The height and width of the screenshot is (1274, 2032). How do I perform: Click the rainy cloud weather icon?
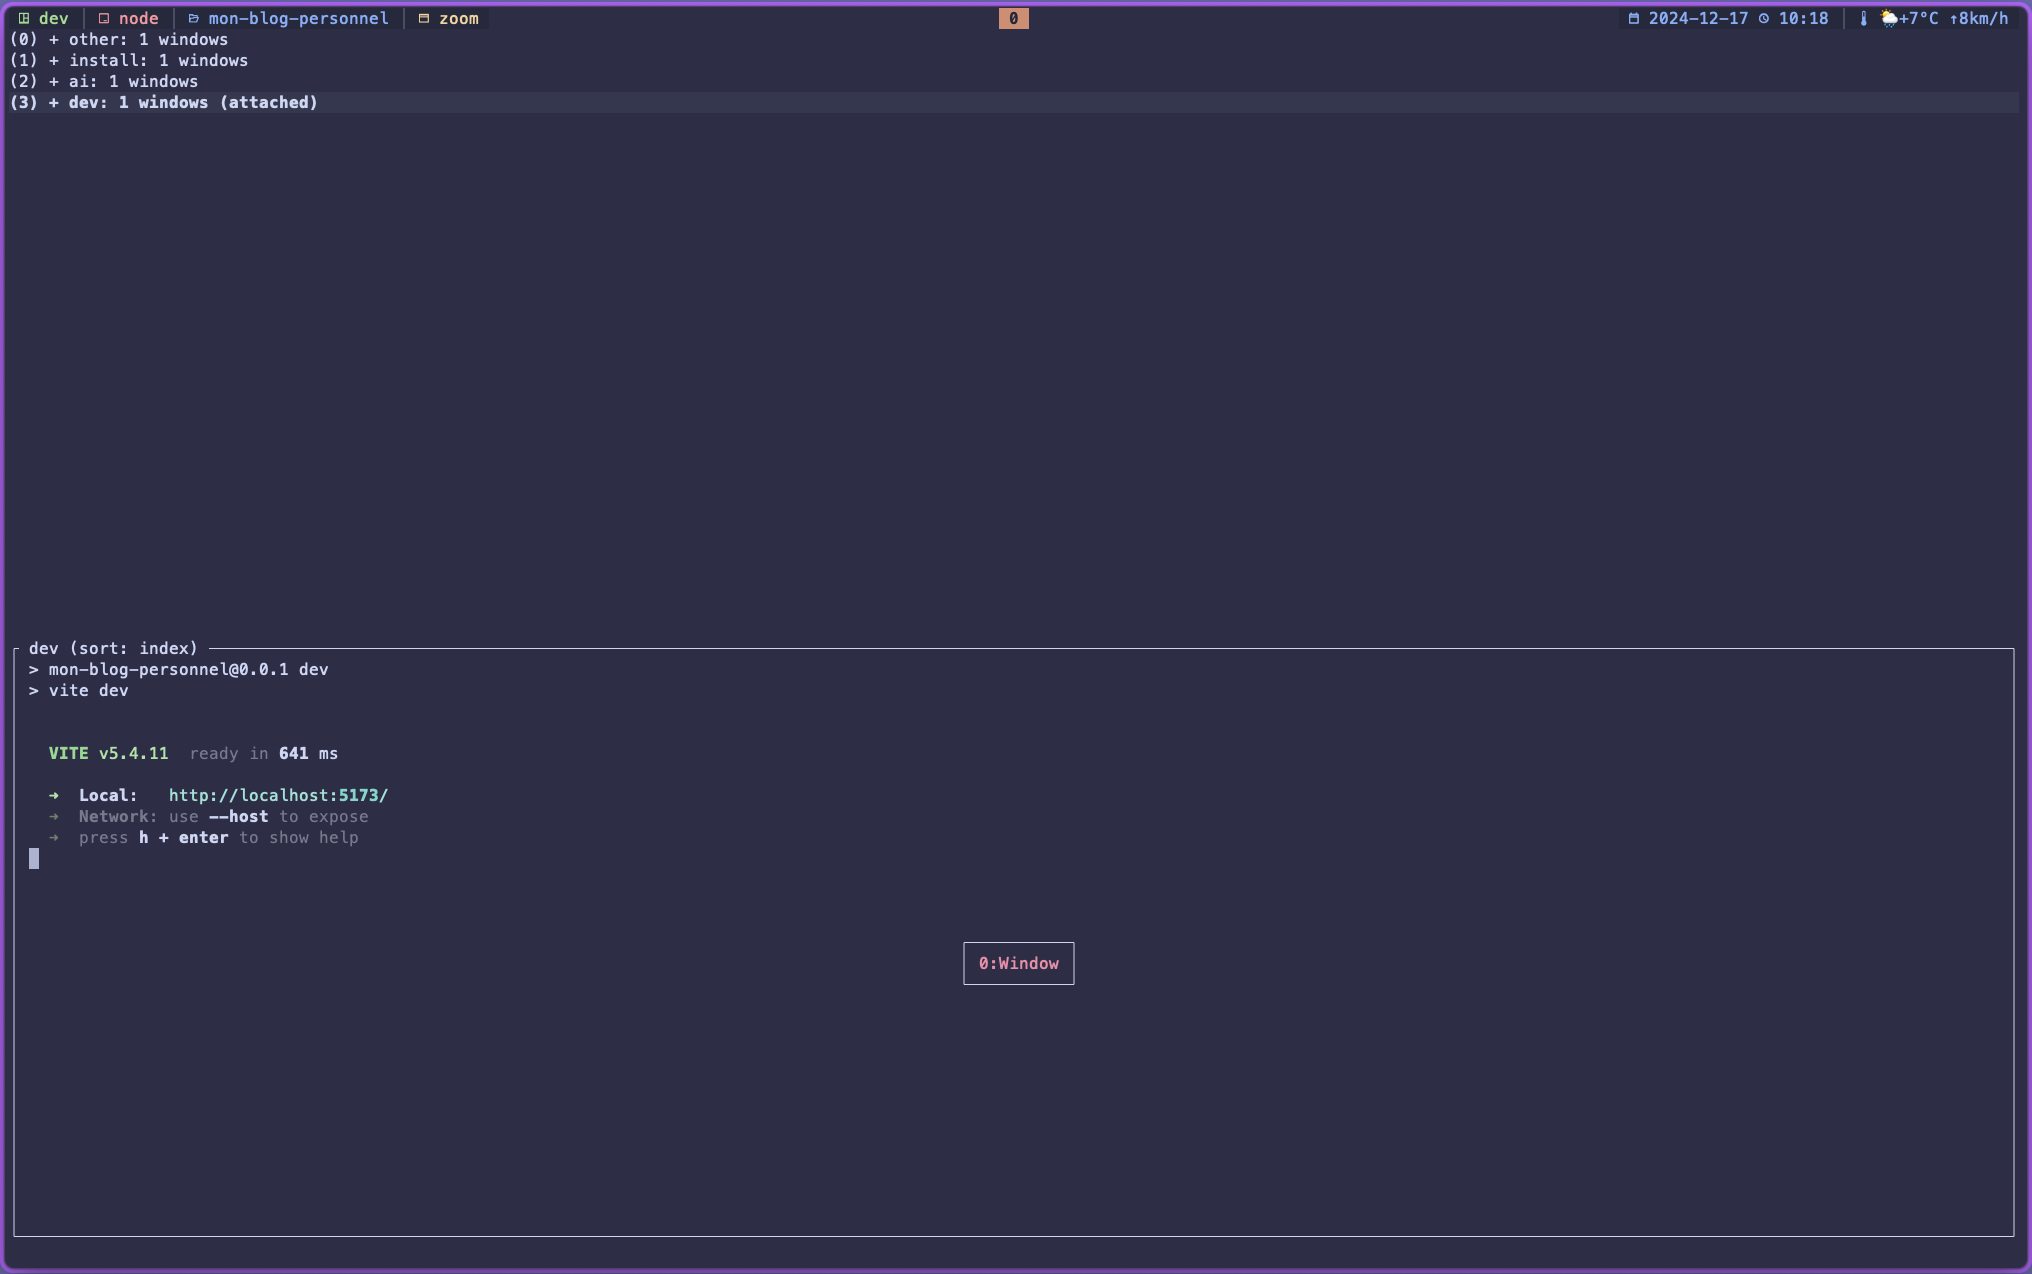1889,18
